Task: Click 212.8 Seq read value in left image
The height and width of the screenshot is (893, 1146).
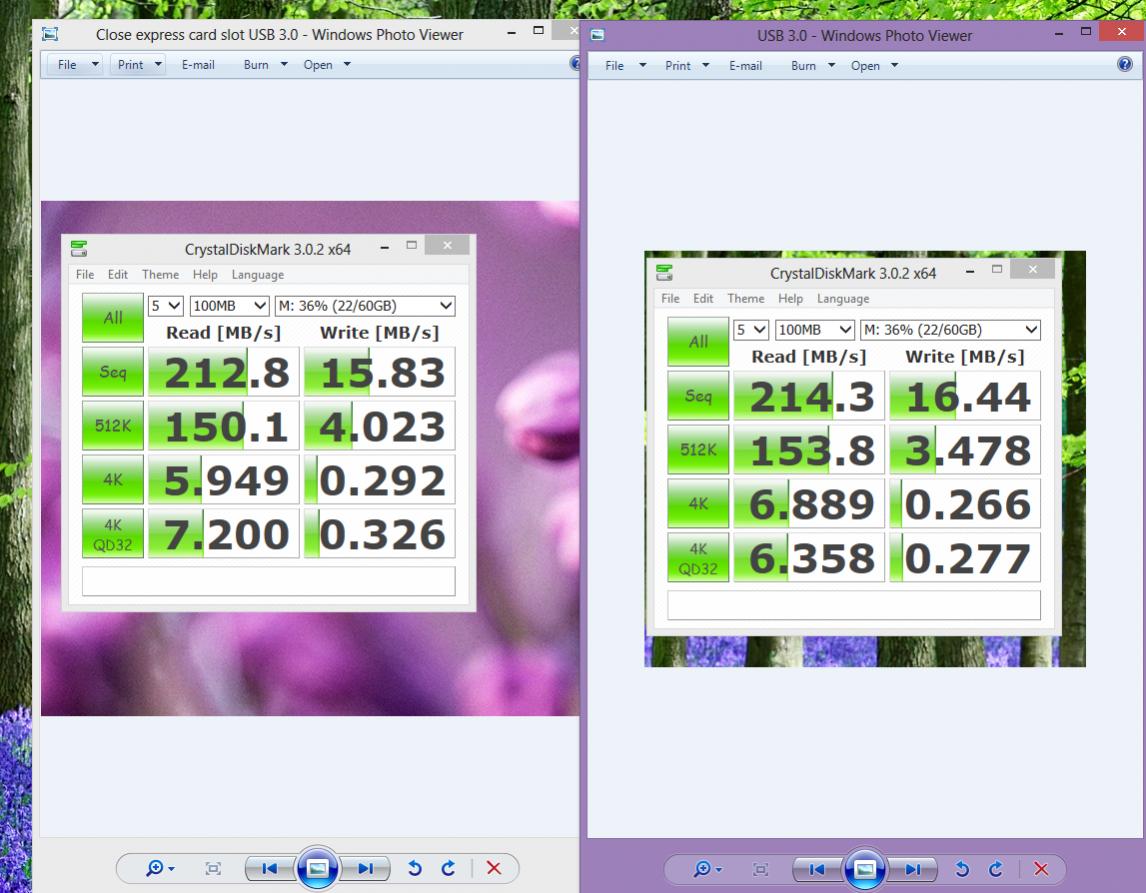Action: 224,373
